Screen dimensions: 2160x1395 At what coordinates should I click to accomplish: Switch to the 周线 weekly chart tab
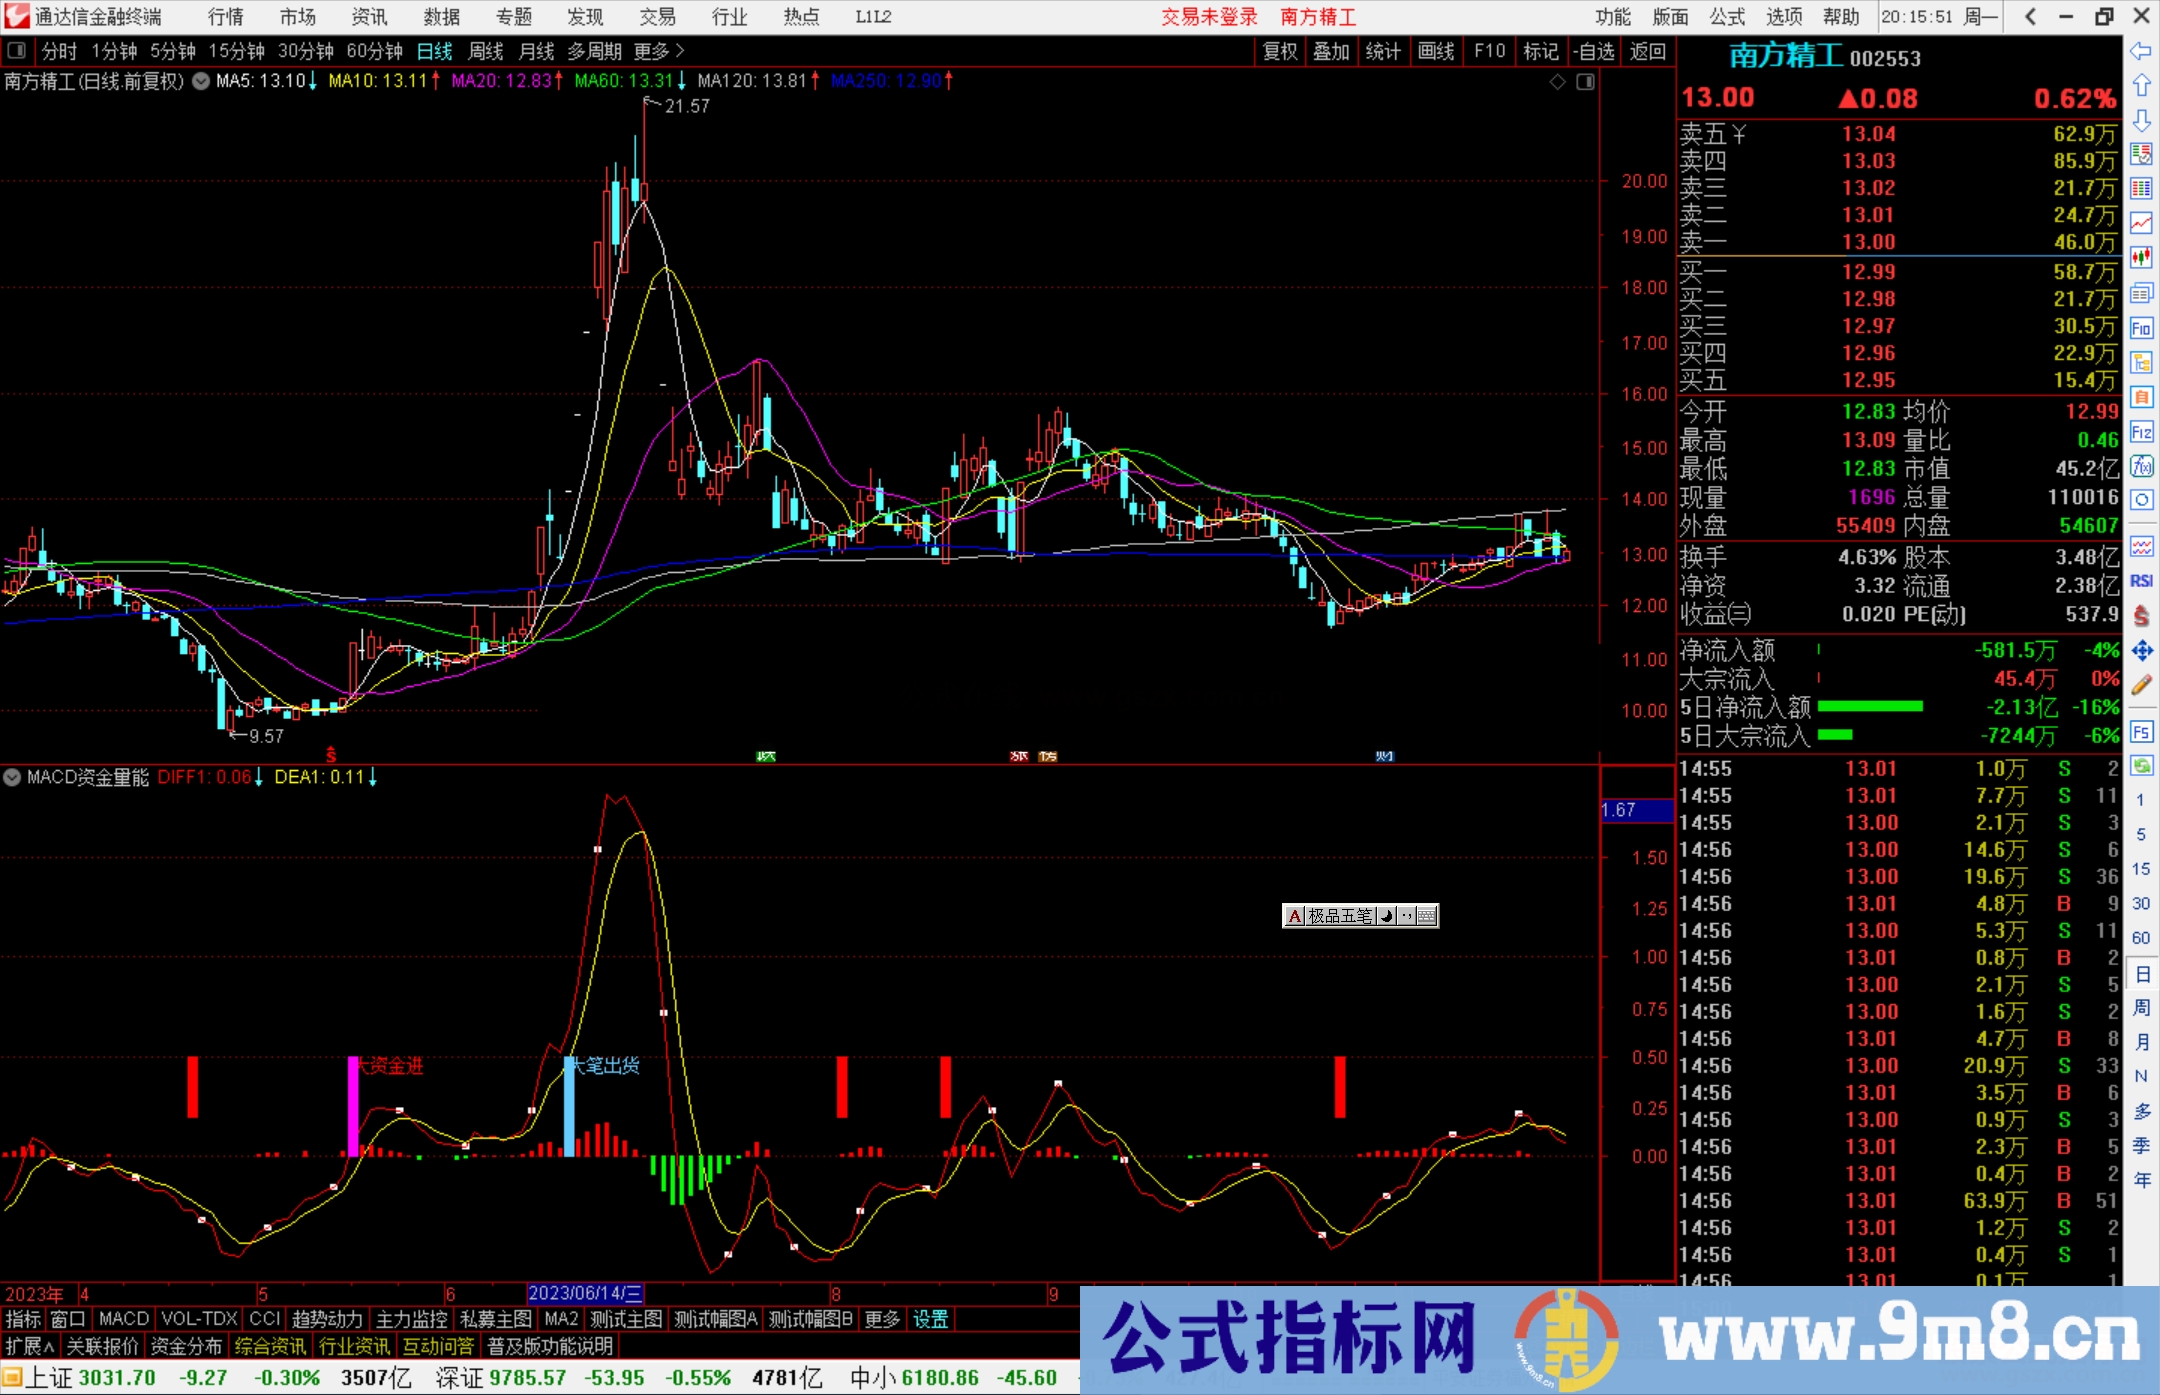(x=486, y=51)
